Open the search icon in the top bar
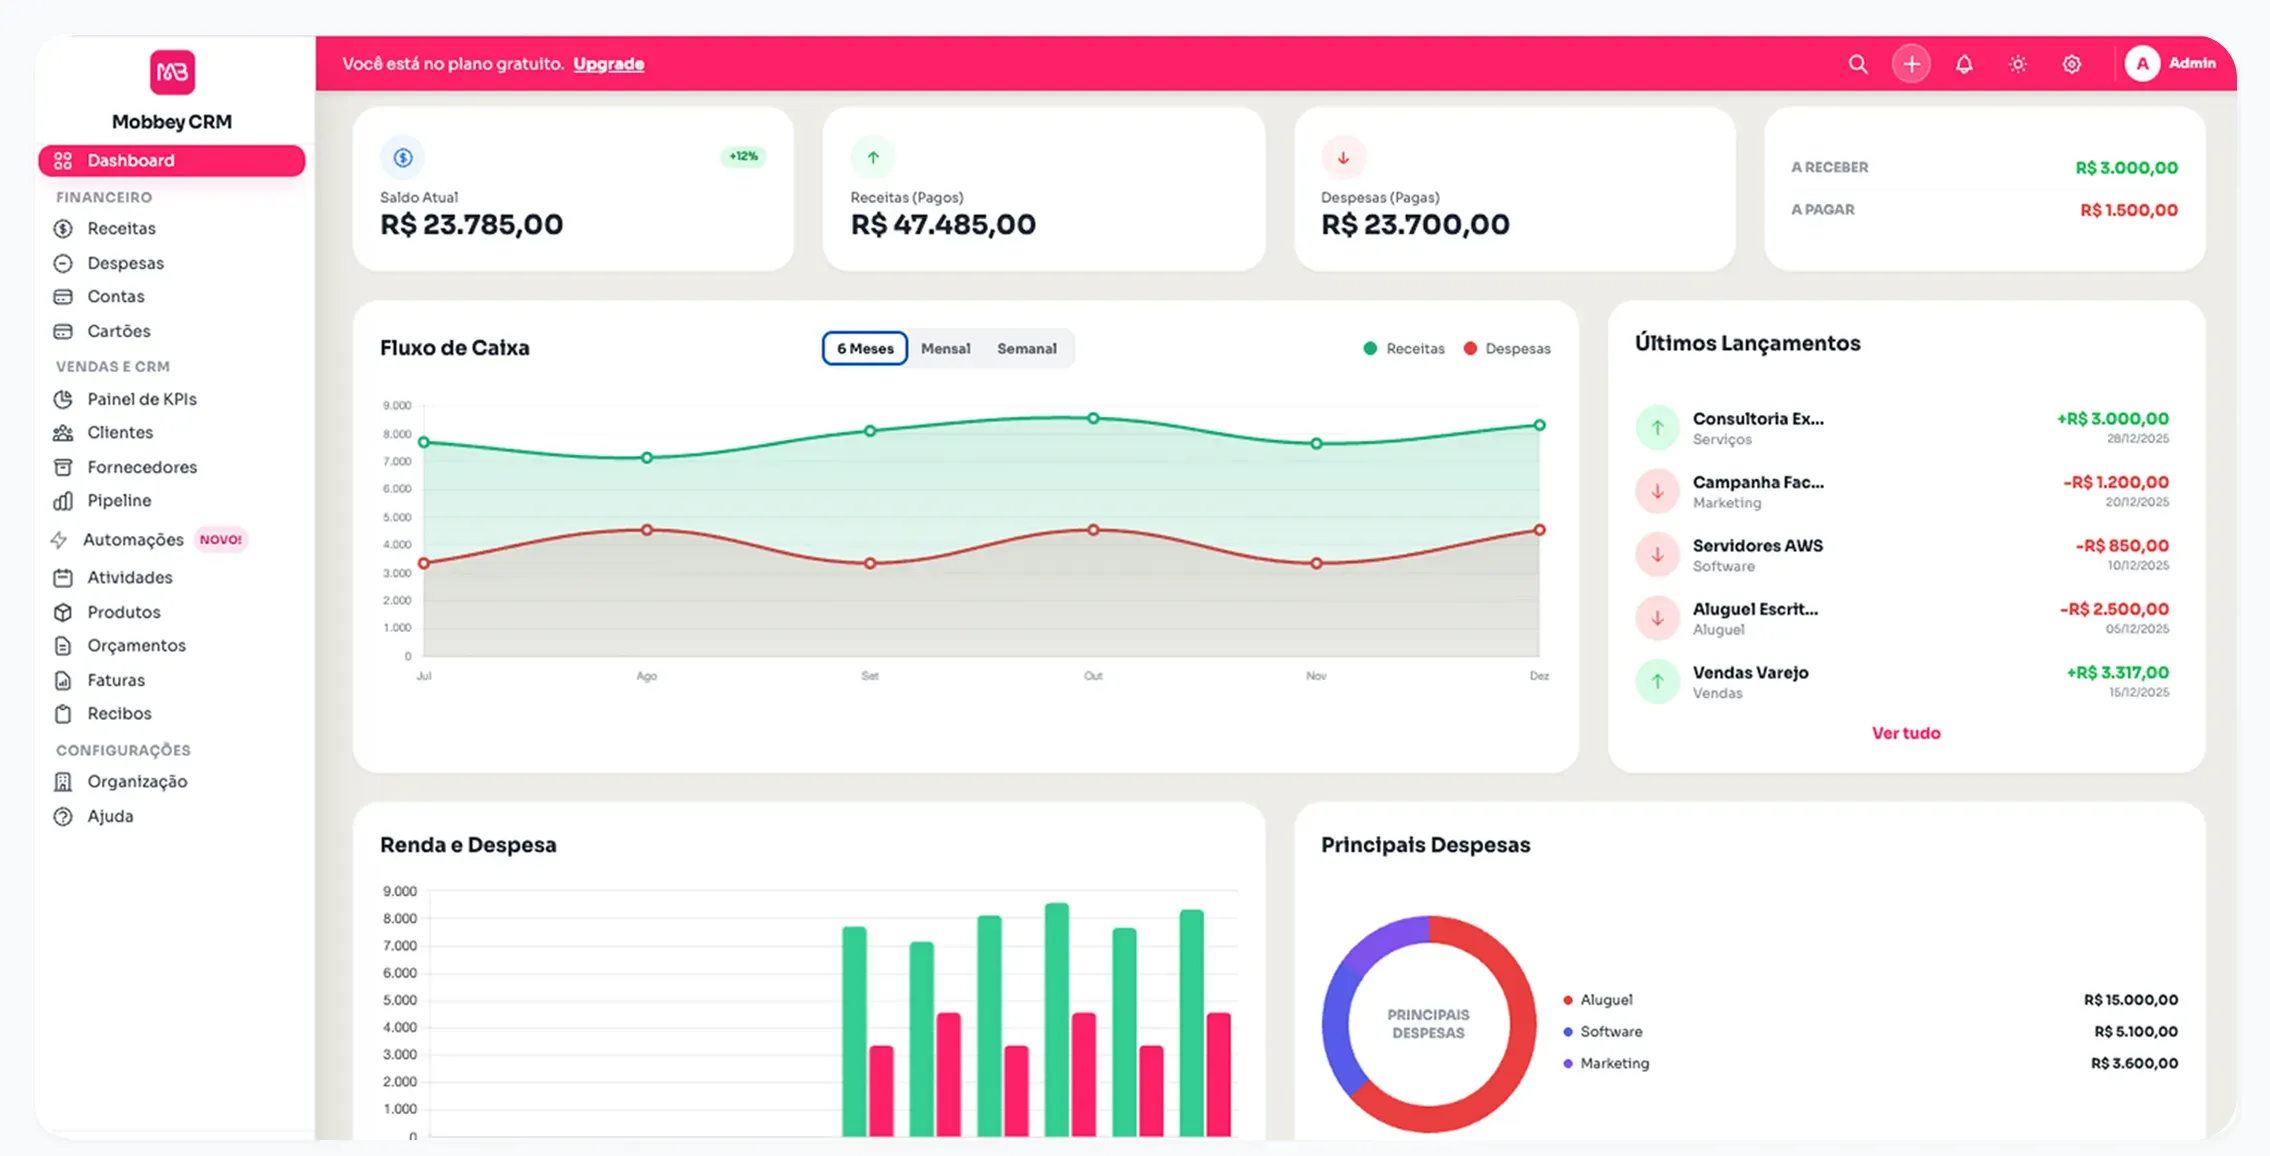The width and height of the screenshot is (2270, 1156). [1858, 63]
